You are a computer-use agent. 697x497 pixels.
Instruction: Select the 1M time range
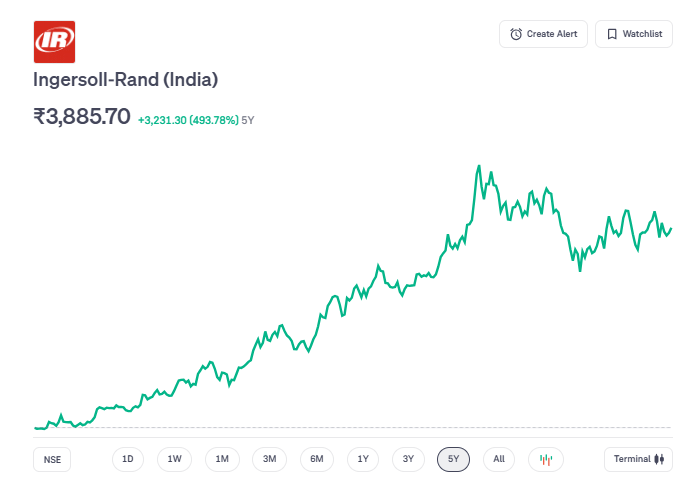(x=222, y=459)
